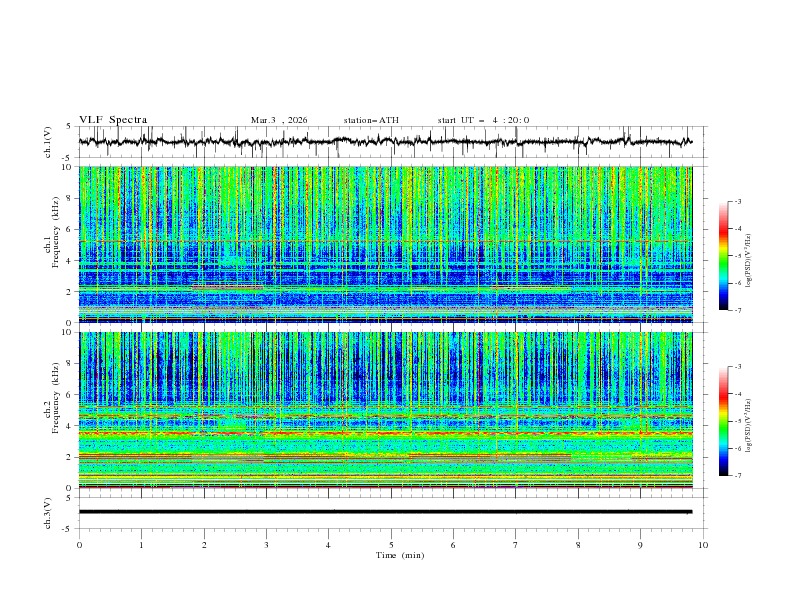Image resolution: width=792 pixels, height=612 pixels.
Task: Click the ch.1 colorbar title log(PSD)(V²/Hz)
Action: (748, 261)
